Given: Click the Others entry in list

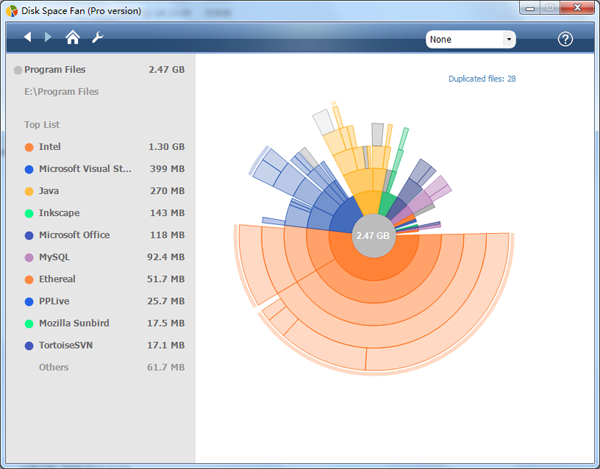Looking at the screenshot, I should (54, 367).
